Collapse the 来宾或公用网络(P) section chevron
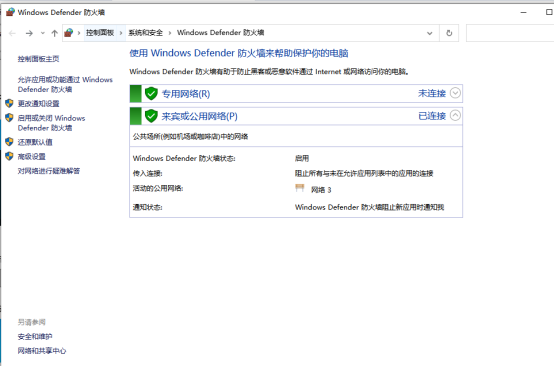Image resolution: width=554 pixels, height=367 pixels. click(455, 116)
